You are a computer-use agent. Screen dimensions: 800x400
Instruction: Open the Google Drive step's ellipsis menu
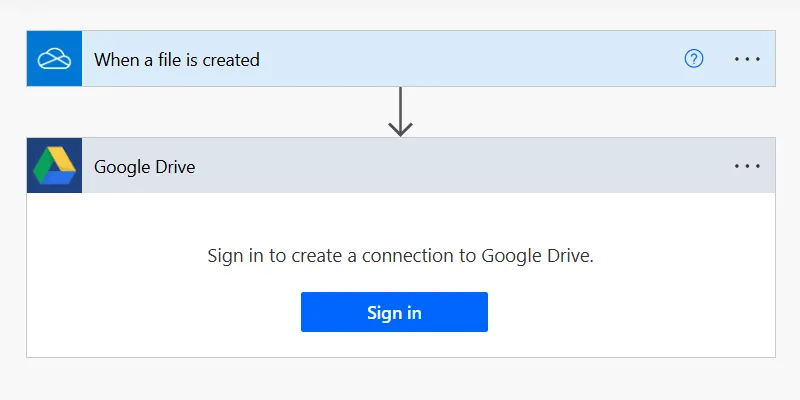tap(747, 166)
